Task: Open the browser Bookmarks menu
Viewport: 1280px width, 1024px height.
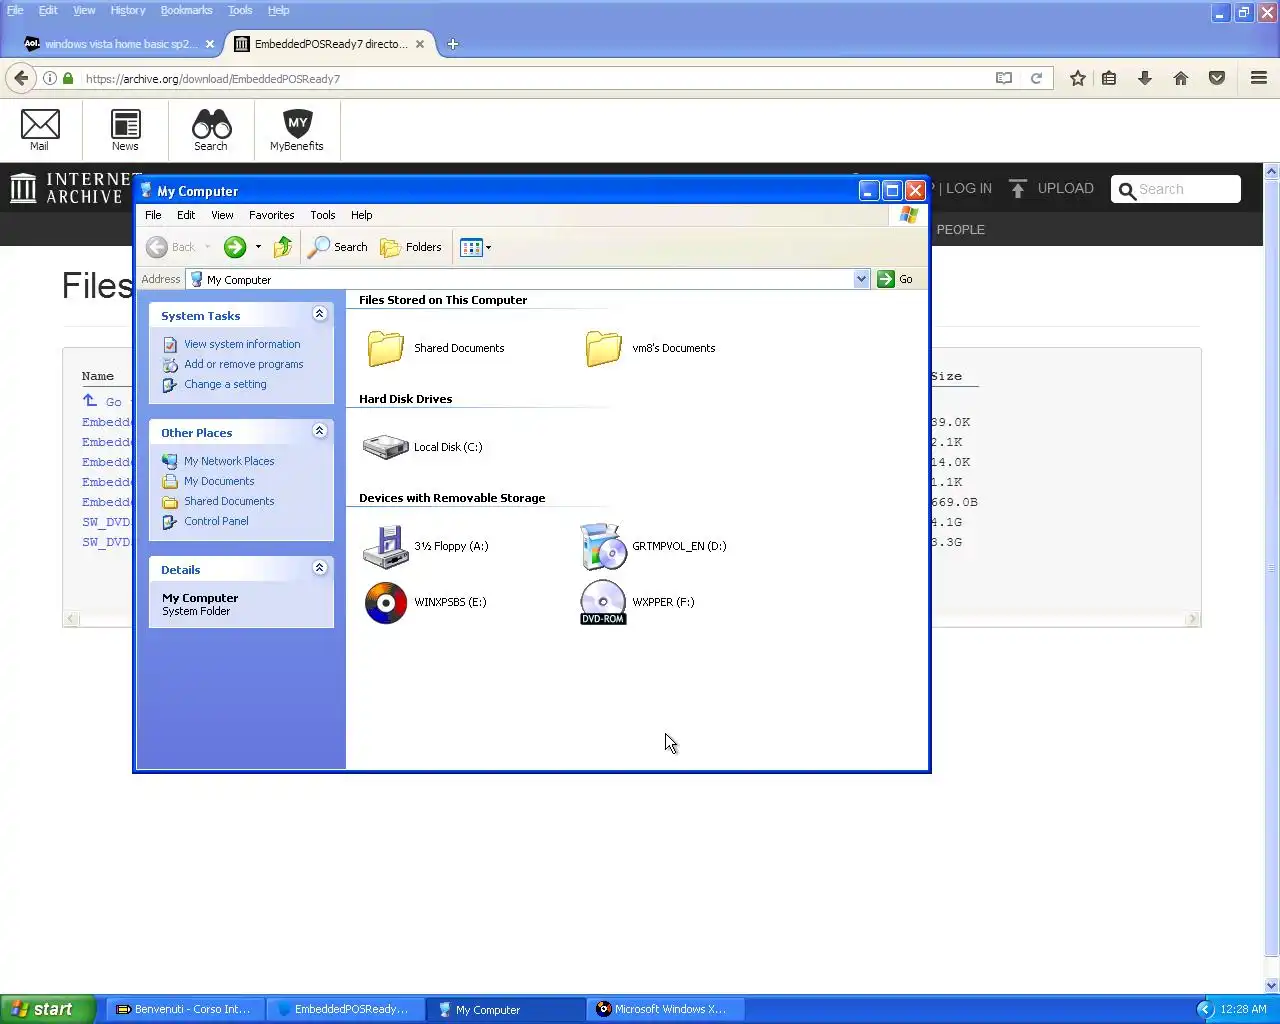Action: point(186,10)
